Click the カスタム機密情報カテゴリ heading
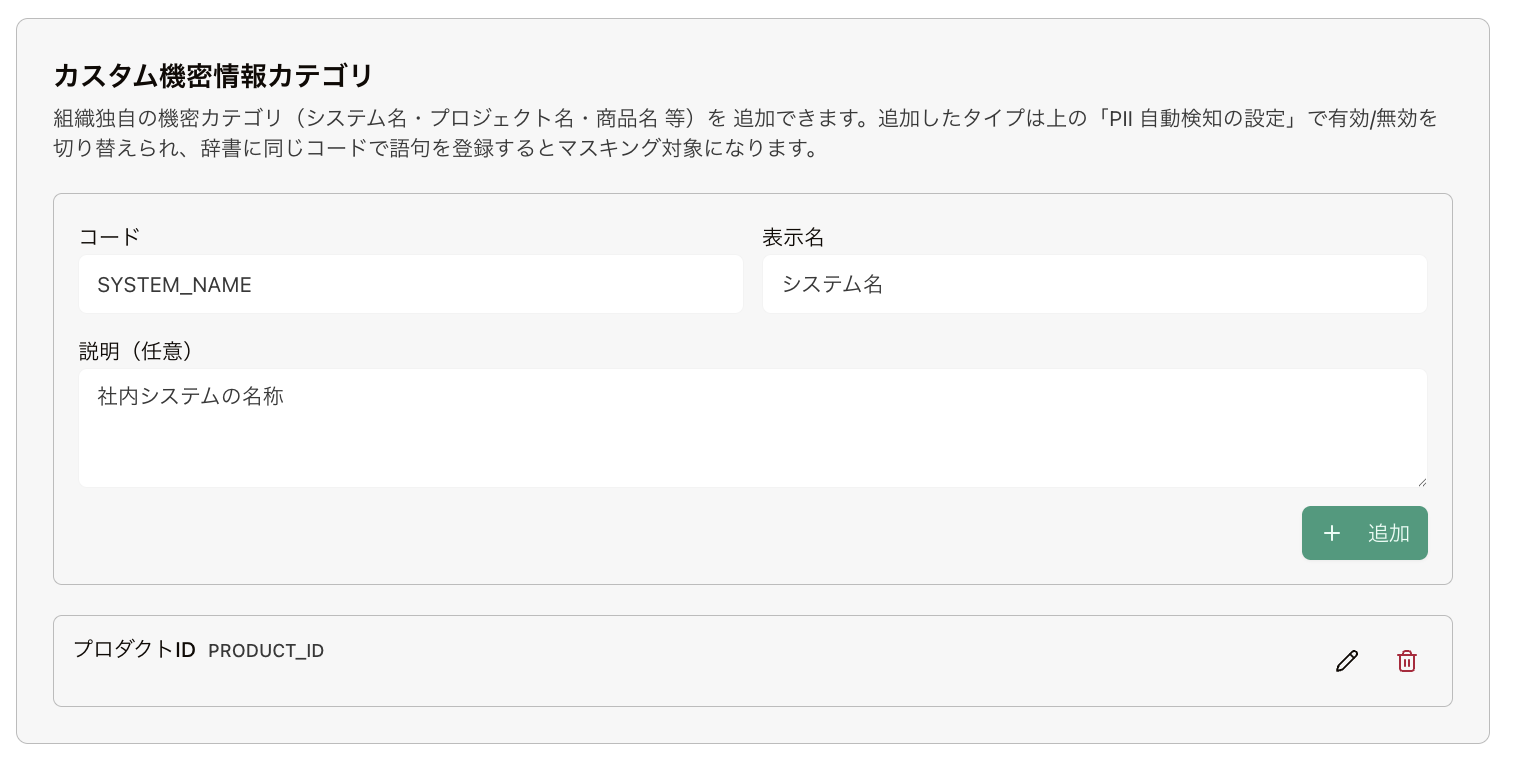Screen dimensions: 1513x763 (x=213, y=76)
